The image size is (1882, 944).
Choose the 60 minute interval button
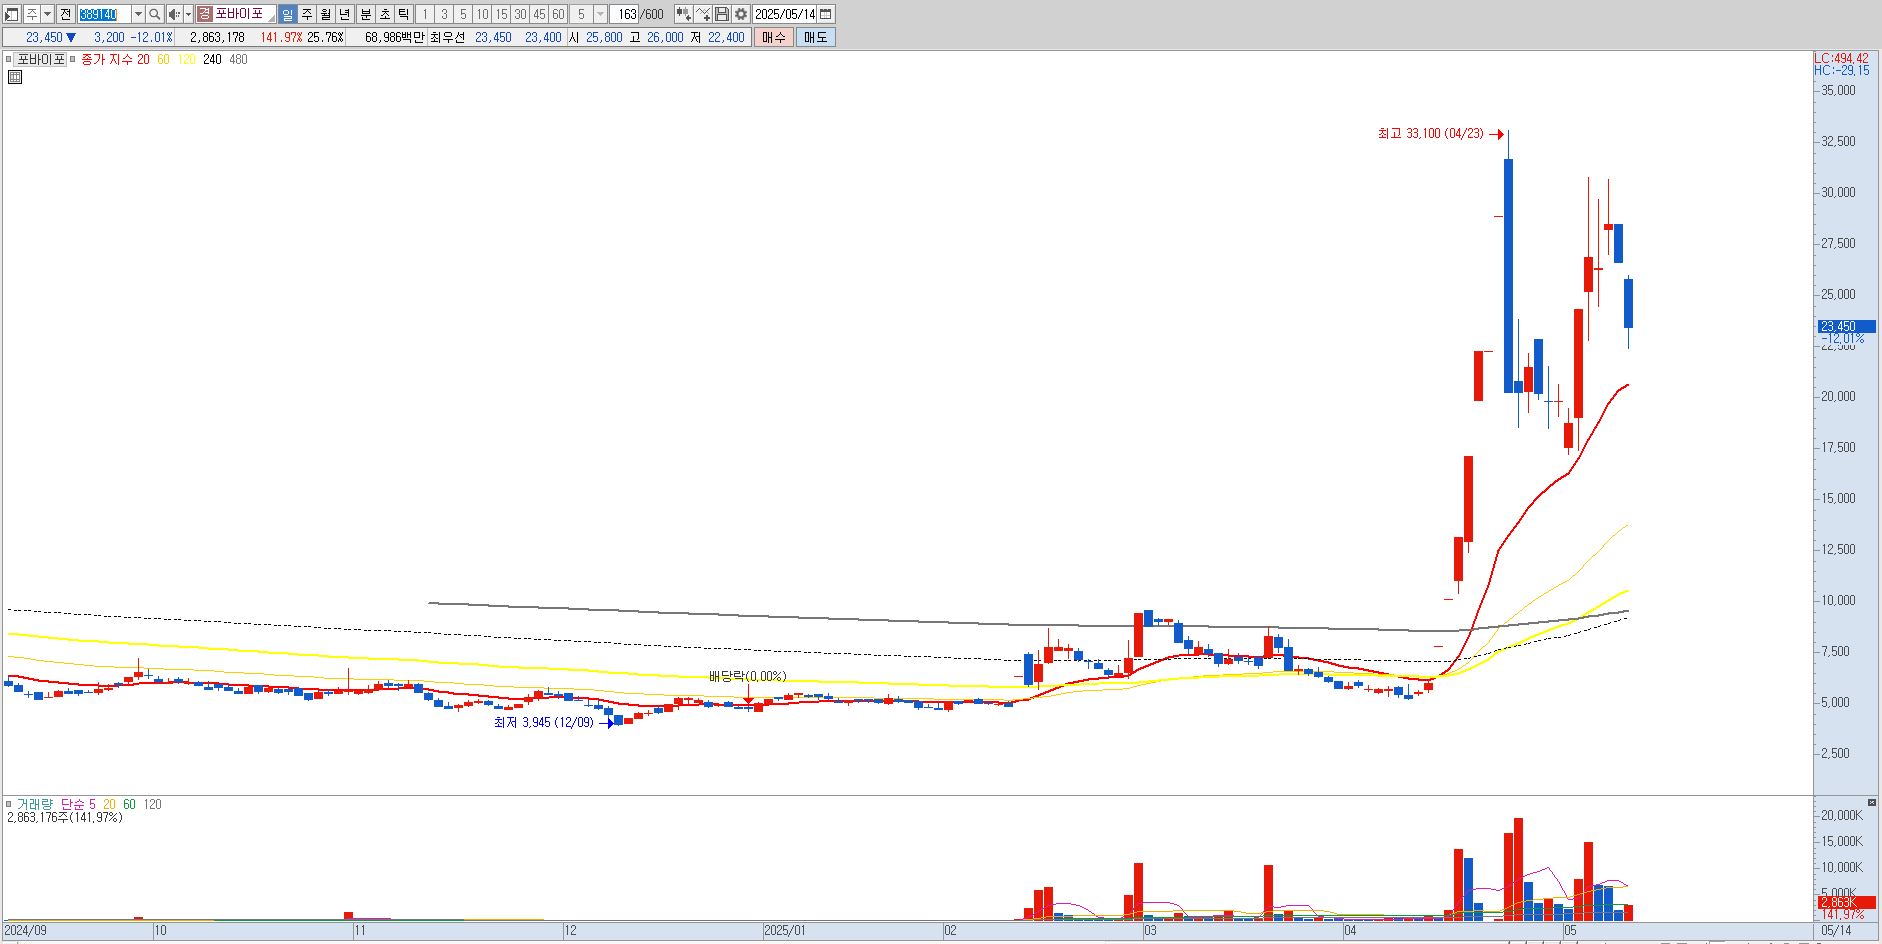click(558, 14)
